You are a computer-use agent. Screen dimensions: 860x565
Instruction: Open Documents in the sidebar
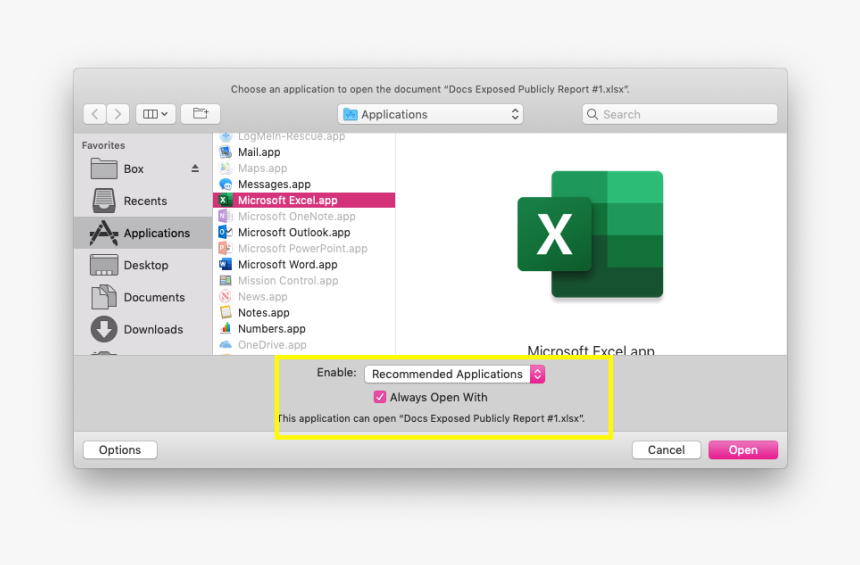[143, 297]
